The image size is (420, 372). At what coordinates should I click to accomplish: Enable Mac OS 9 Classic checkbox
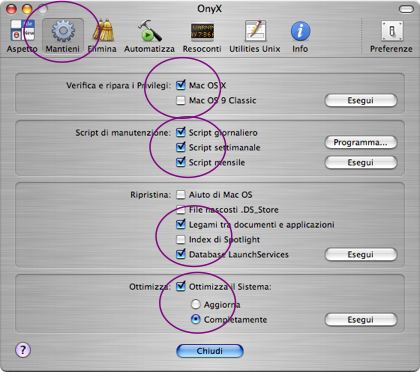click(x=181, y=100)
